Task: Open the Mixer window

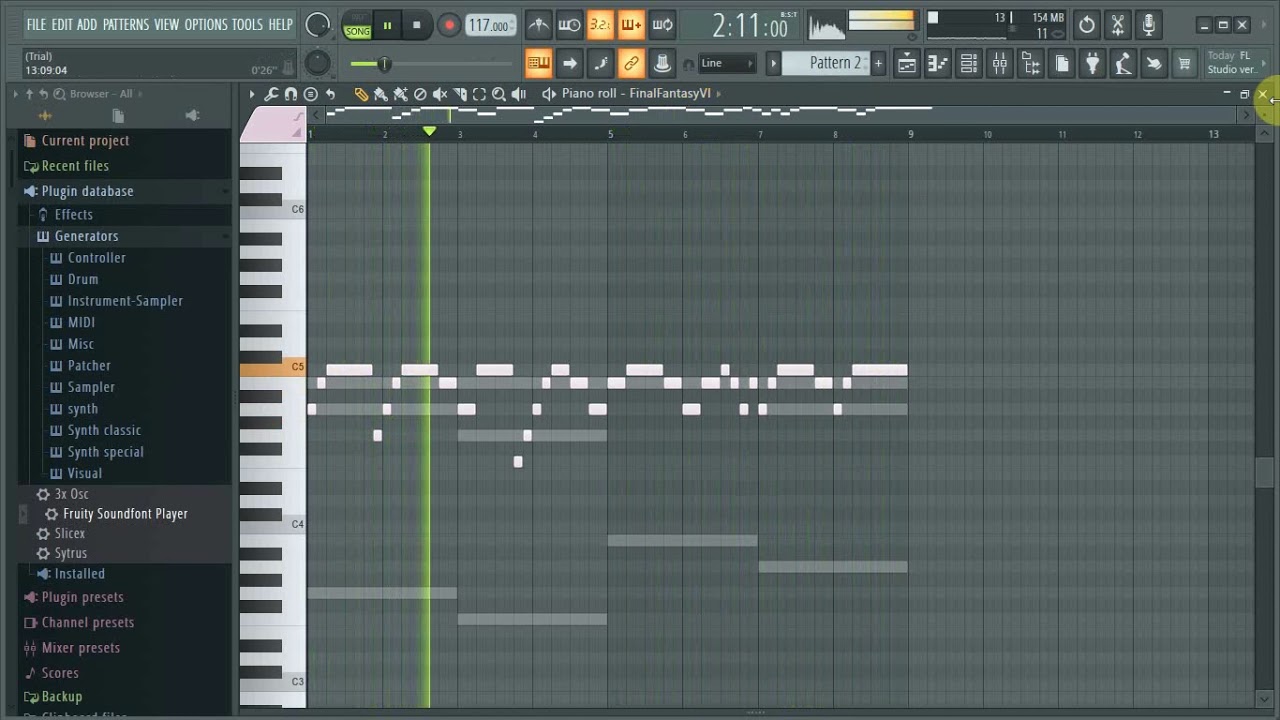Action: click(x=1000, y=64)
